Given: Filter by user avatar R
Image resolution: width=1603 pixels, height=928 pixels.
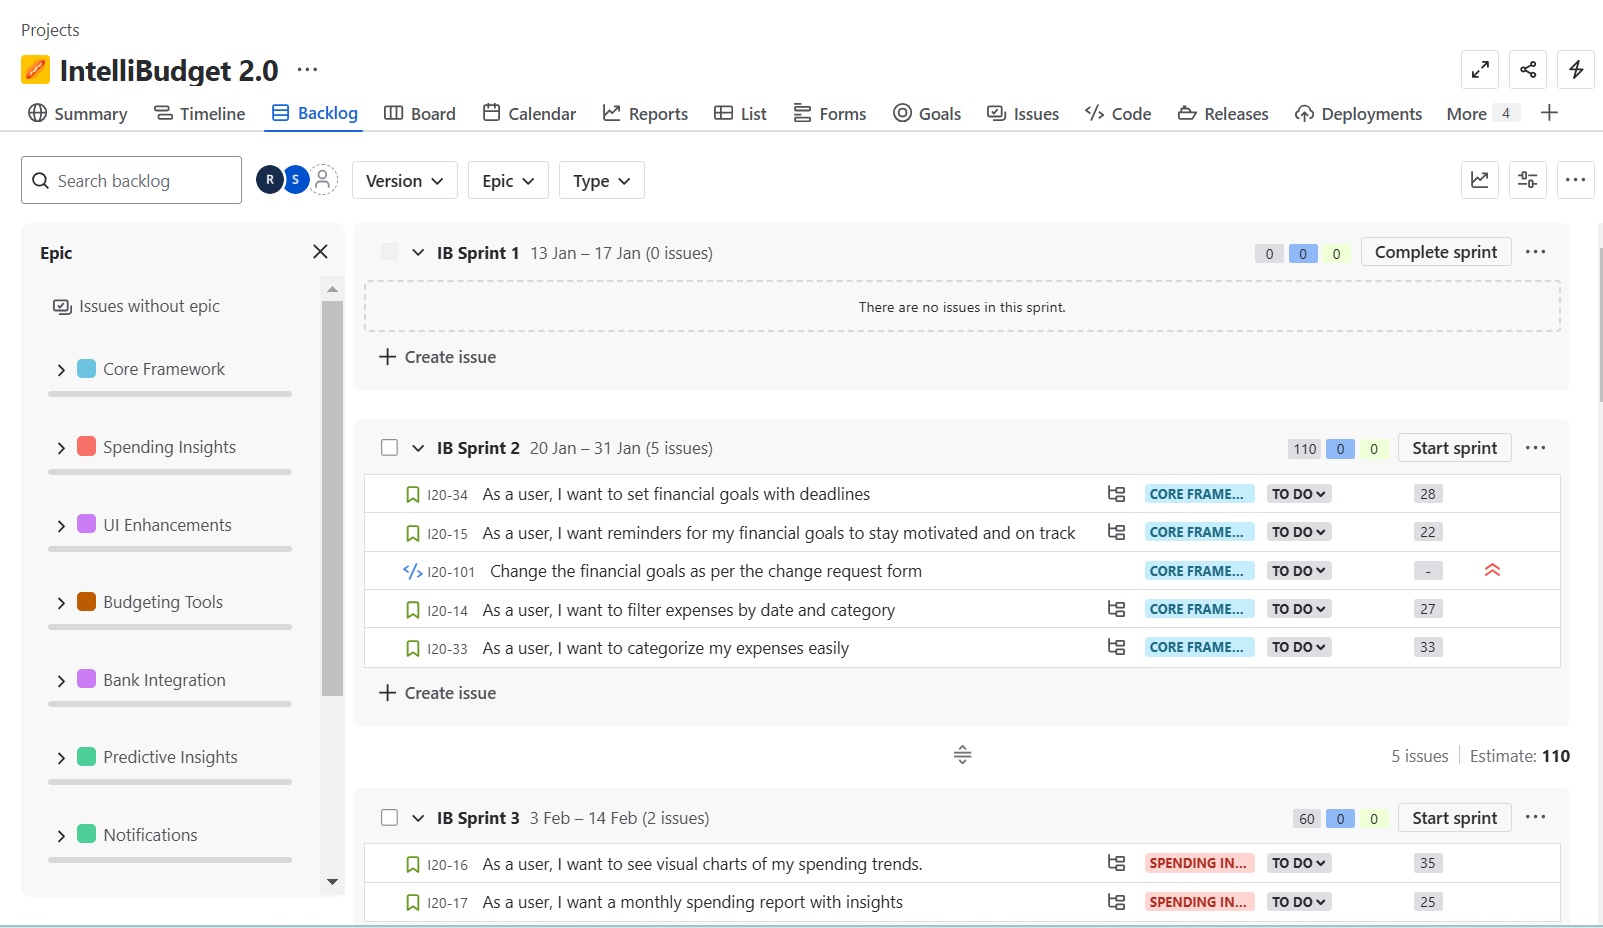Looking at the screenshot, I should click(x=269, y=180).
